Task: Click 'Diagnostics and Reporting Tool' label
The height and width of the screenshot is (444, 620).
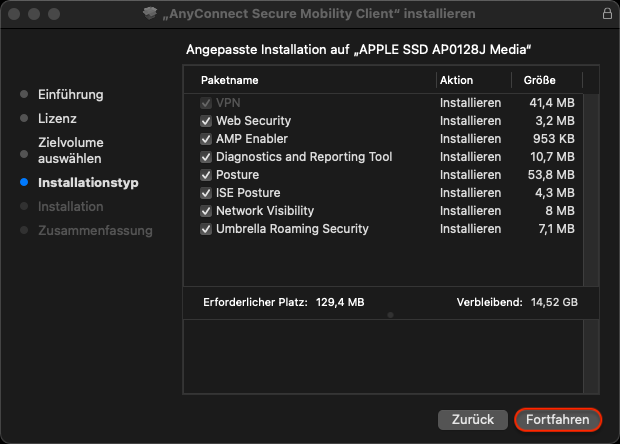Action: [304, 157]
